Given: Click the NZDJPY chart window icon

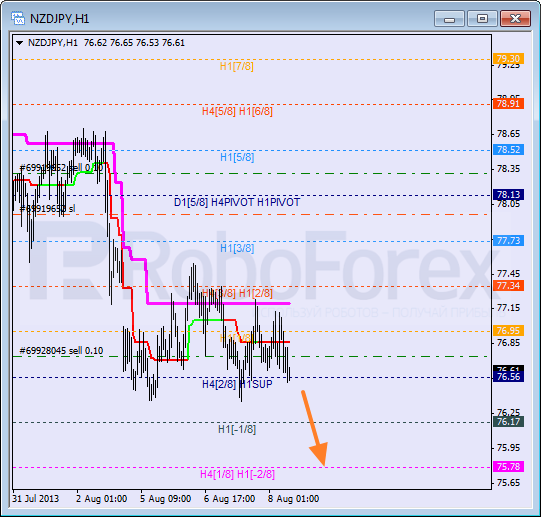Looking at the screenshot, I should pos(17,18).
